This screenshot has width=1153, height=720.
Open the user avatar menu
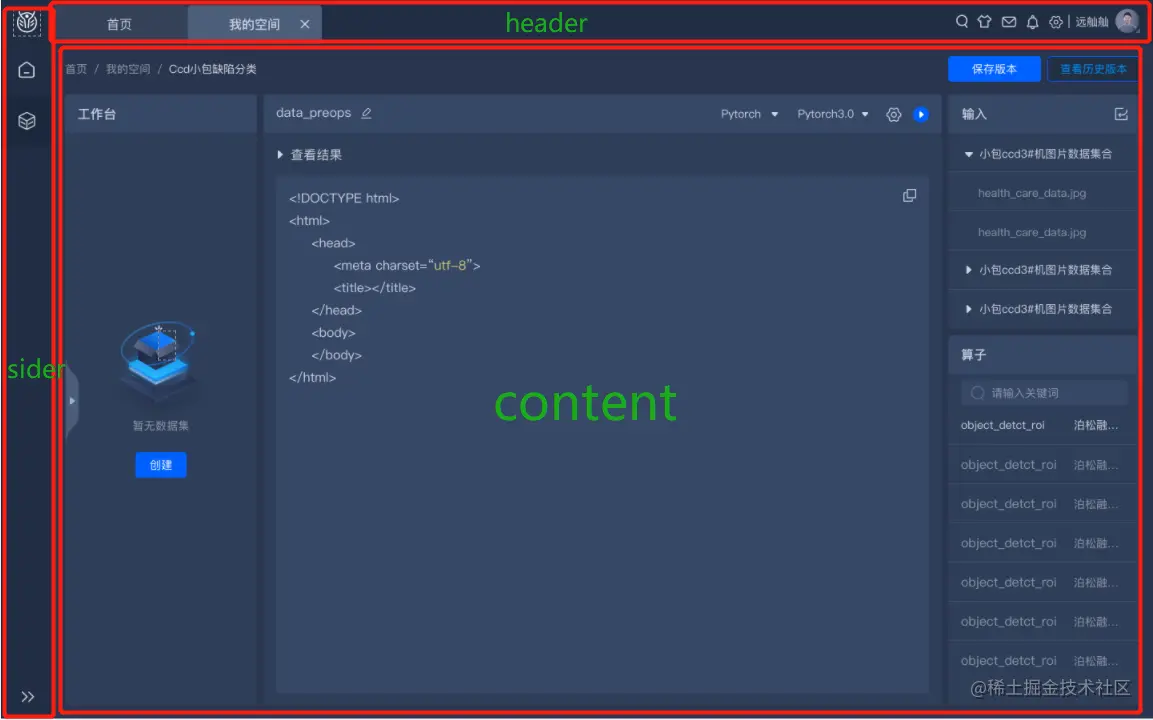point(1127,21)
